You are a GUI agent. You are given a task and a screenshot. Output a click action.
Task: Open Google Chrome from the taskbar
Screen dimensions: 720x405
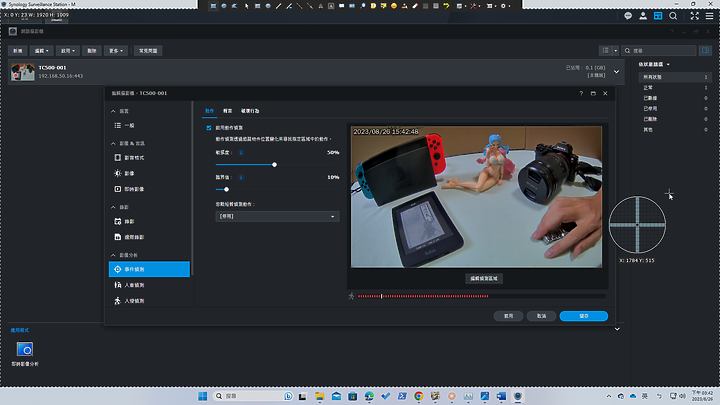[x=418, y=396]
